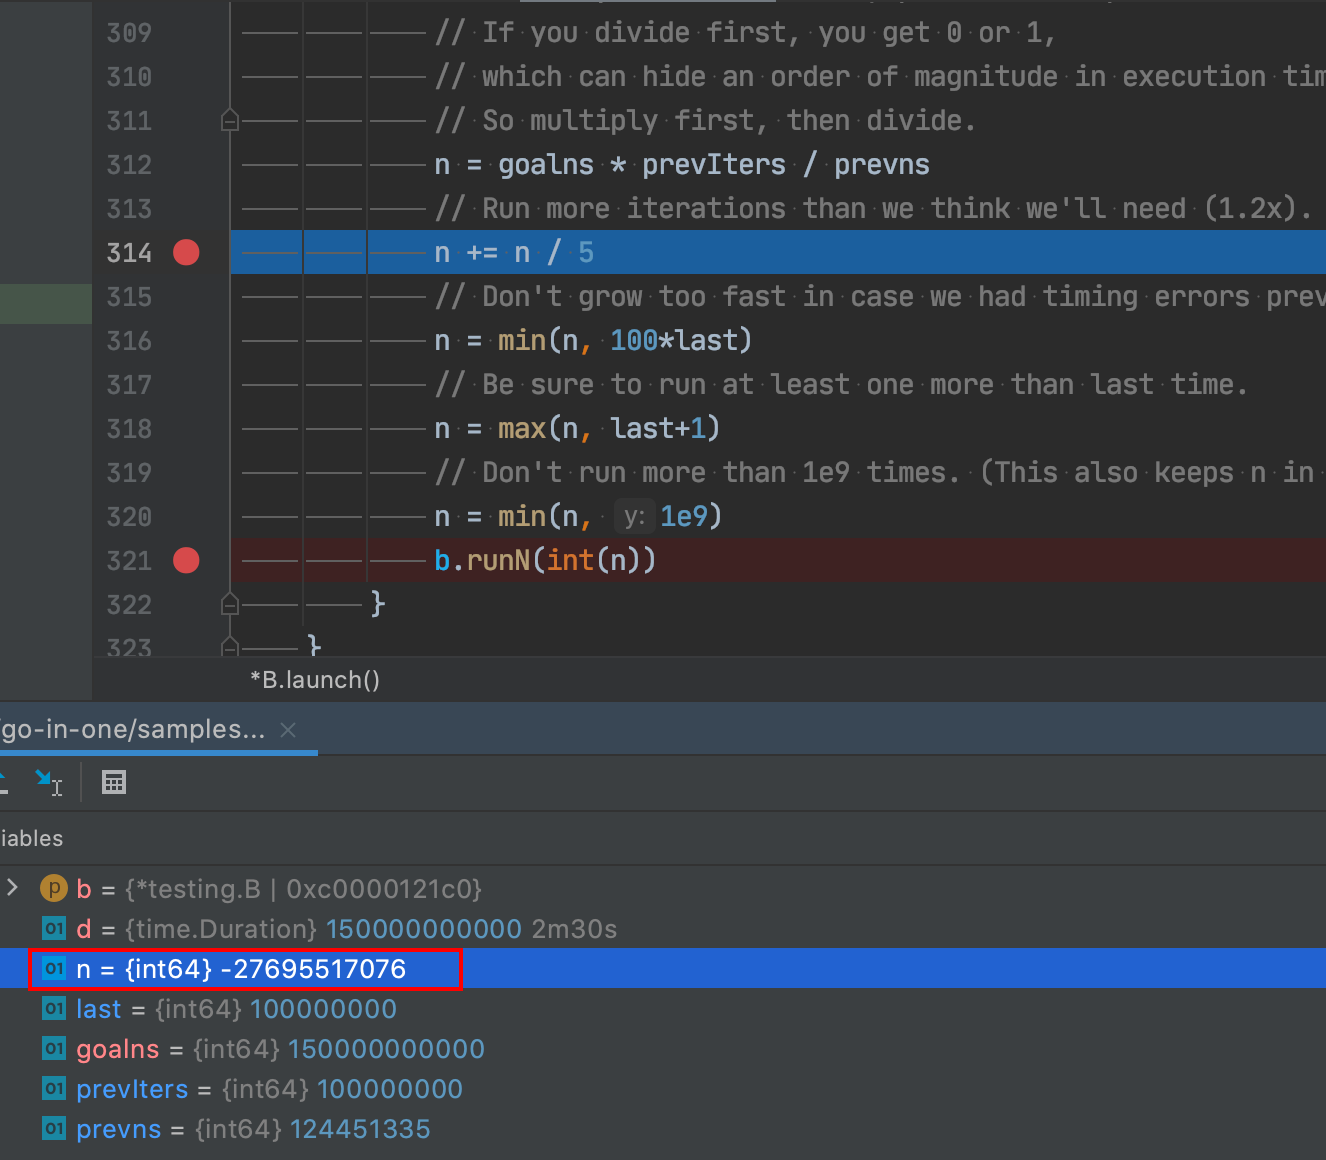The width and height of the screenshot is (1326, 1160).
Task: Click 'prevIters' in the line 312 code
Action: [714, 165]
